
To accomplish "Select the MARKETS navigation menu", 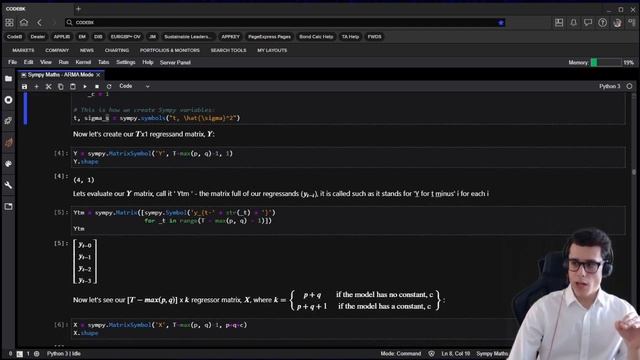I will (x=23, y=50).
